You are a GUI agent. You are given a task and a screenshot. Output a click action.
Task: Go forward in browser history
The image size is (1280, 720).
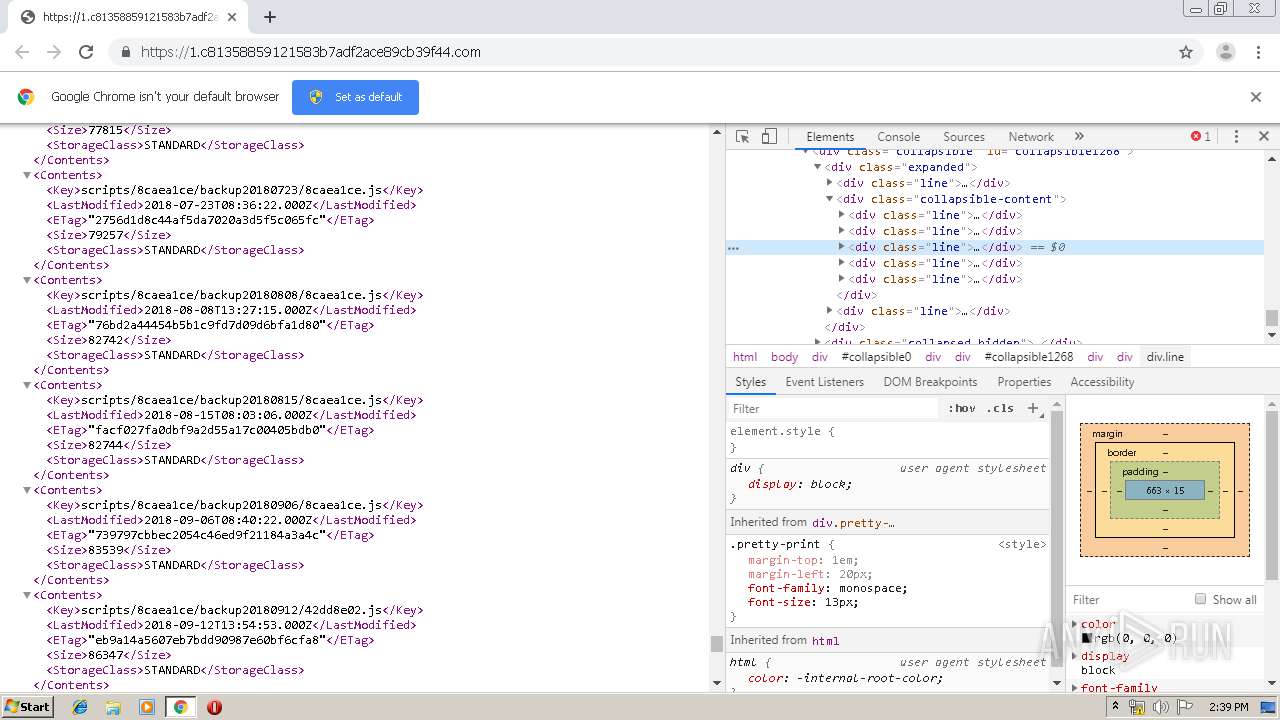[54, 52]
